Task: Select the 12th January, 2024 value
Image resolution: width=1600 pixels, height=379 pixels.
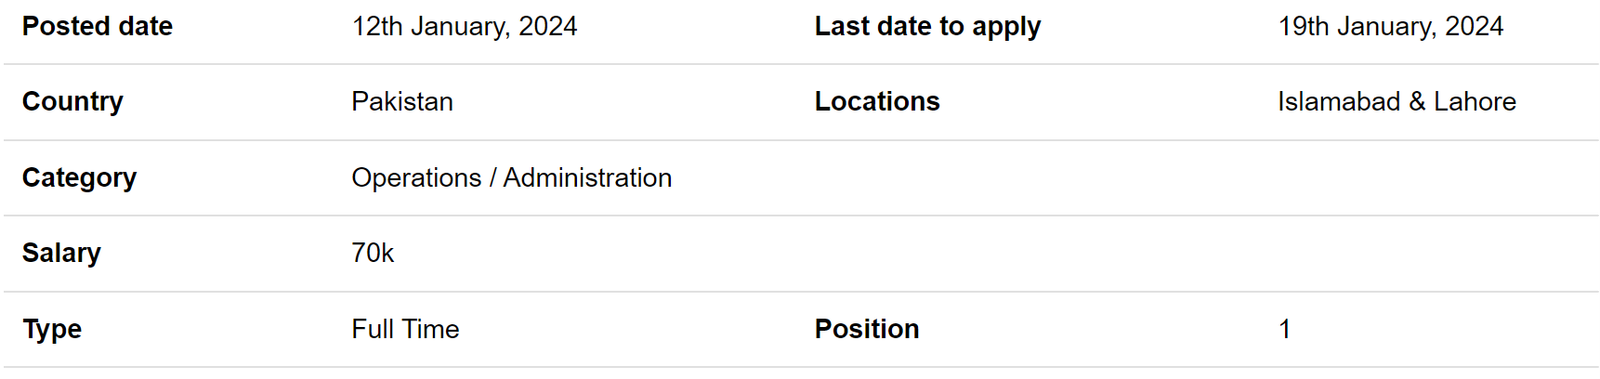Action: click(x=464, y=26)
